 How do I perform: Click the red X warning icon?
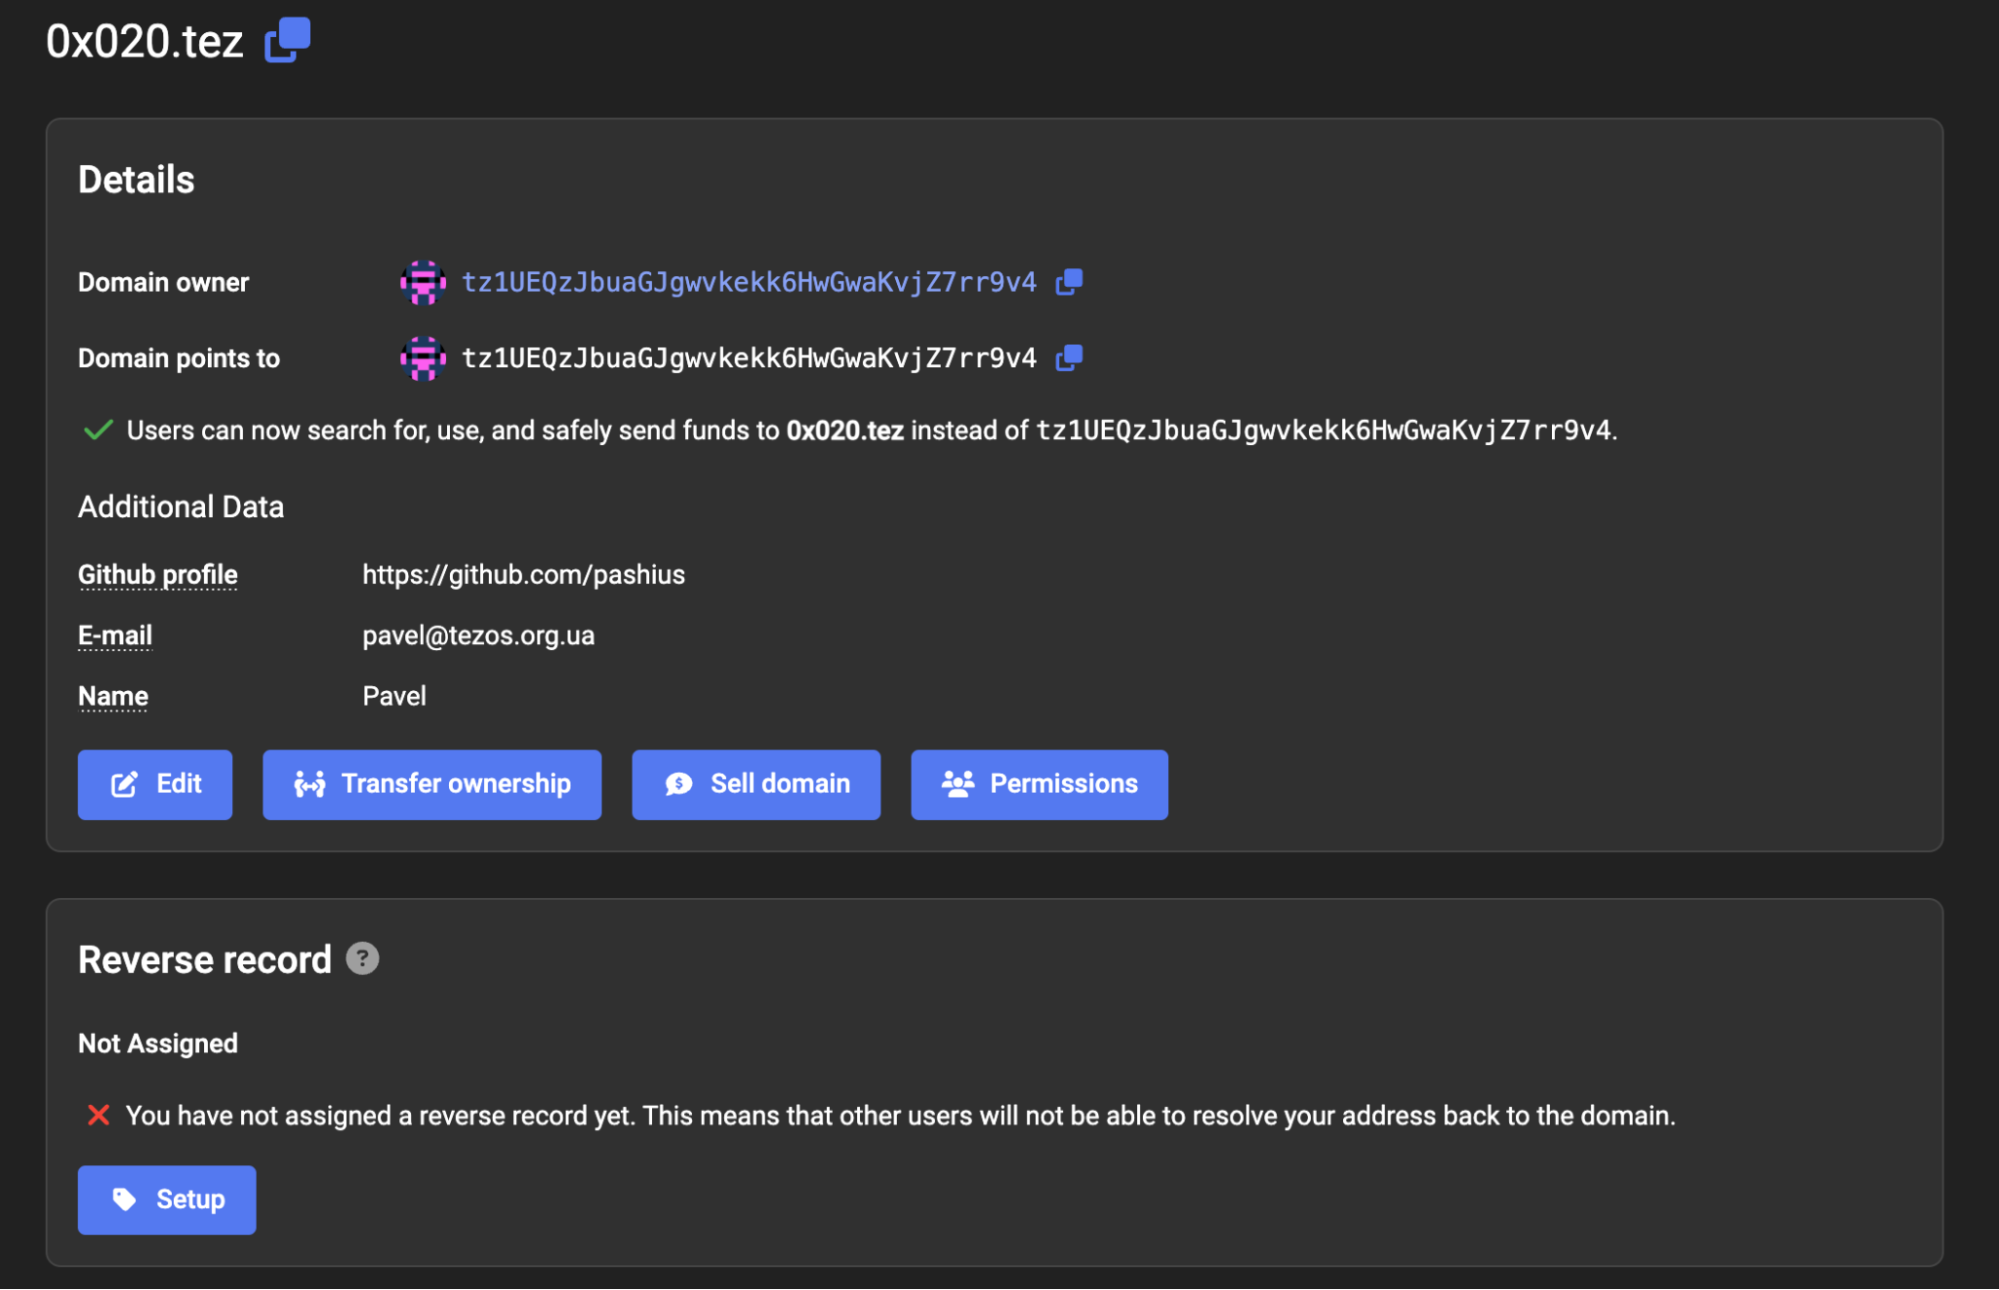point(98,1115)
